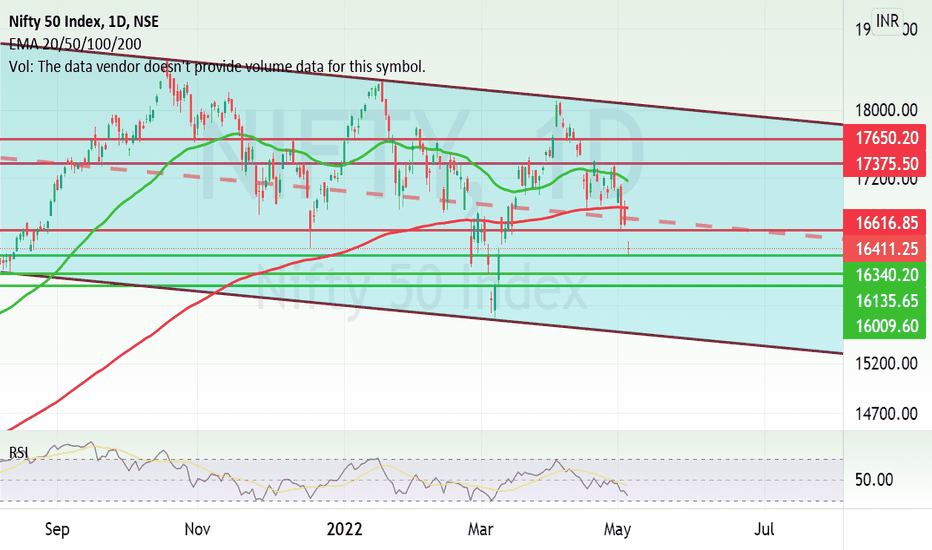Click the 15200.00 price axis value
Screen dimensions: 932x550
pyautogui.click(x=886, y=363)
